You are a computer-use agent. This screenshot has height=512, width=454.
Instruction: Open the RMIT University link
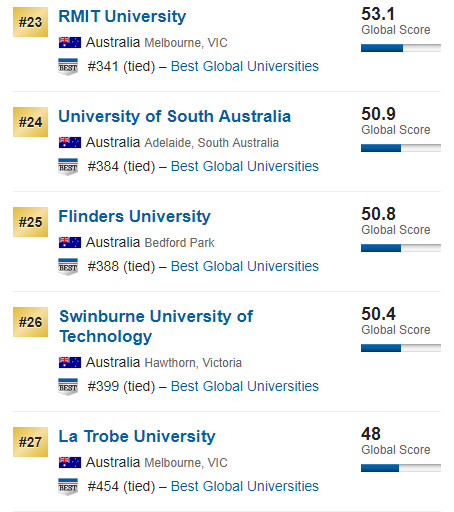(122, 16)
